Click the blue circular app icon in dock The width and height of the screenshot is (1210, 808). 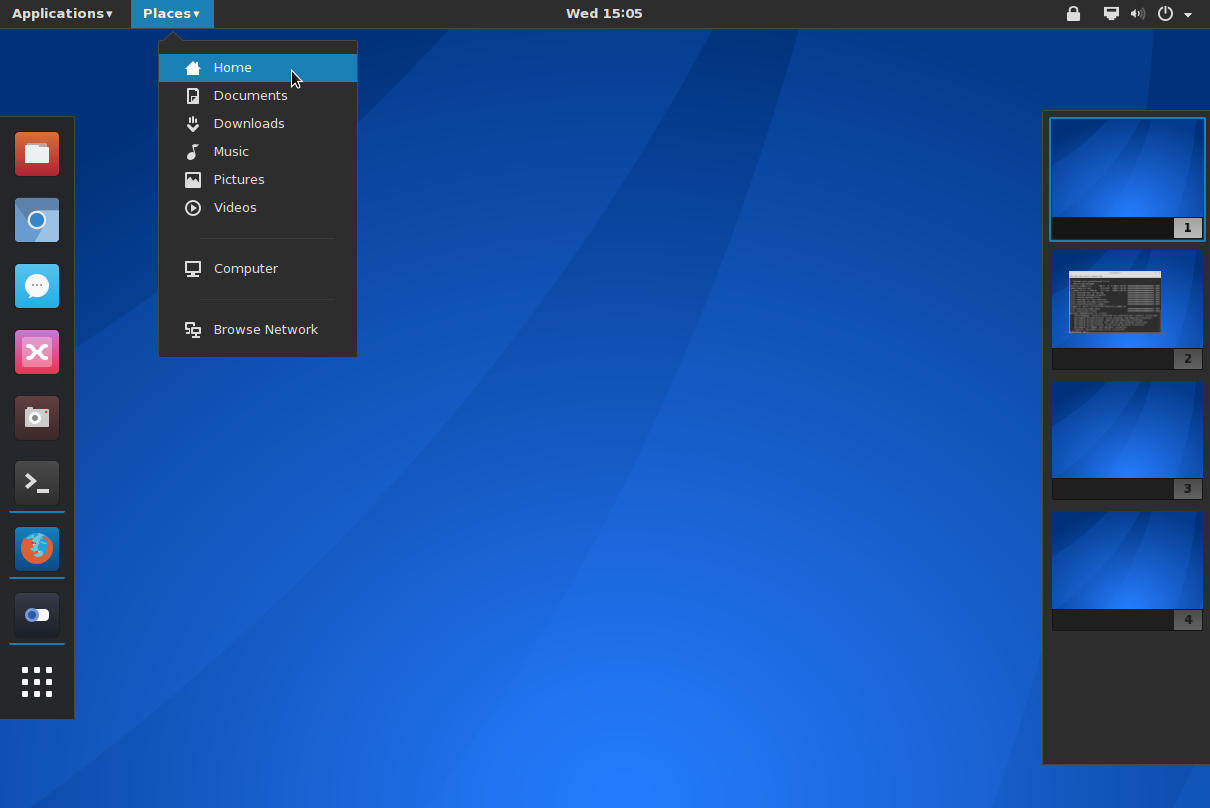pyautogui.click(x=36, y=220)
